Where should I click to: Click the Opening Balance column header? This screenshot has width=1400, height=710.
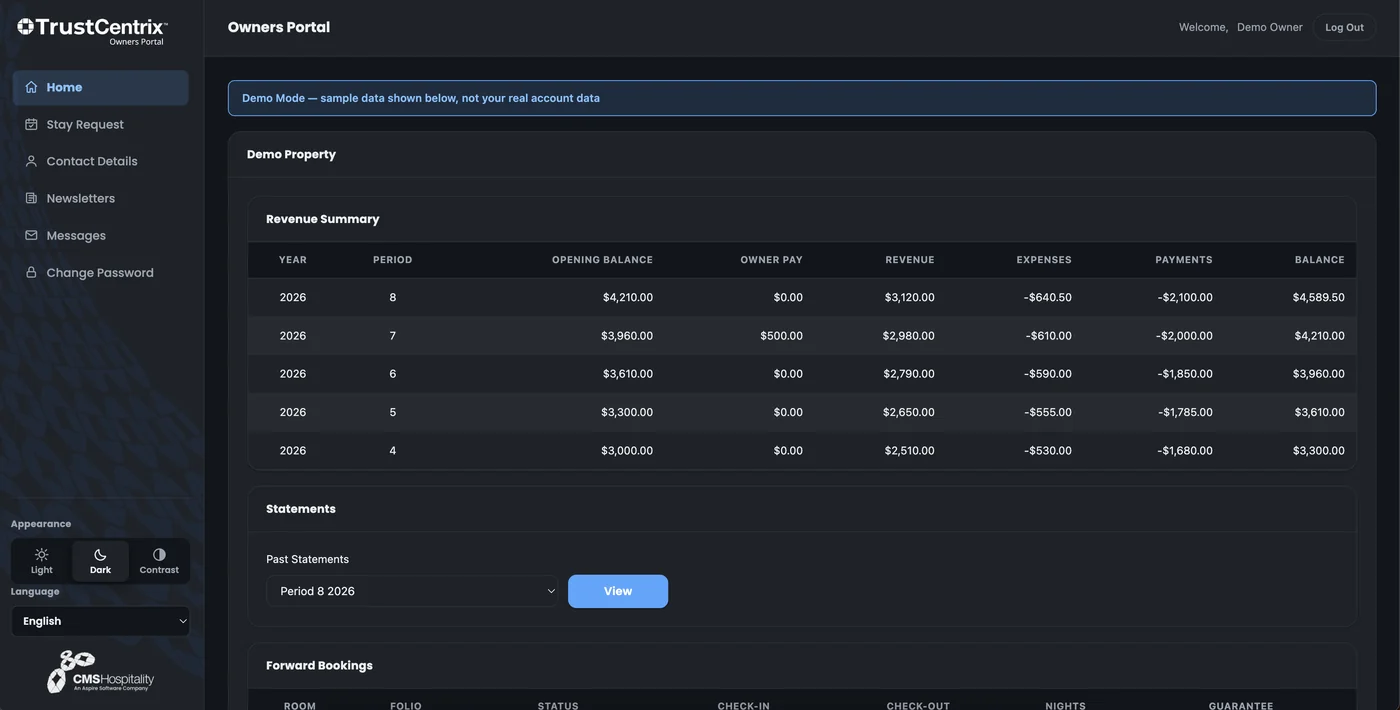(602, 260)
